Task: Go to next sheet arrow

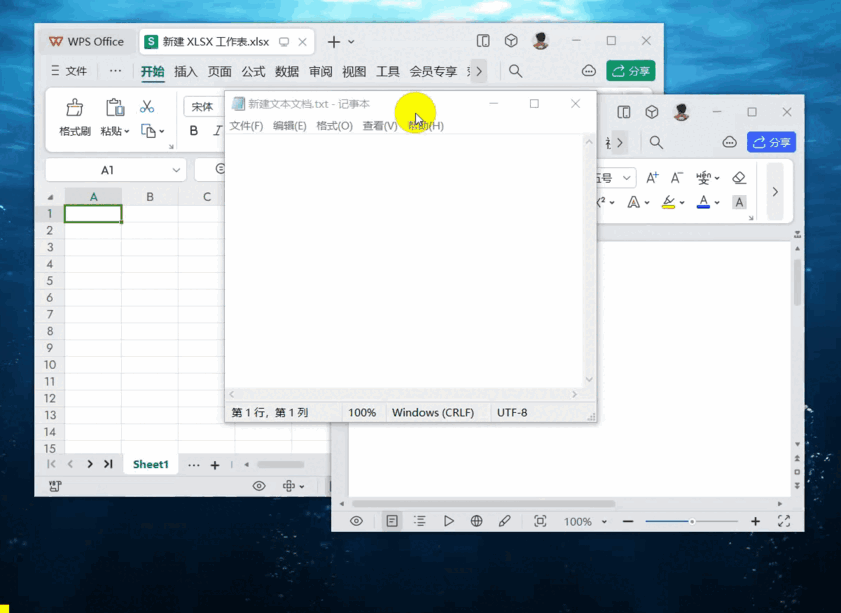Action: pyautogui.click(x=90, y=464)
